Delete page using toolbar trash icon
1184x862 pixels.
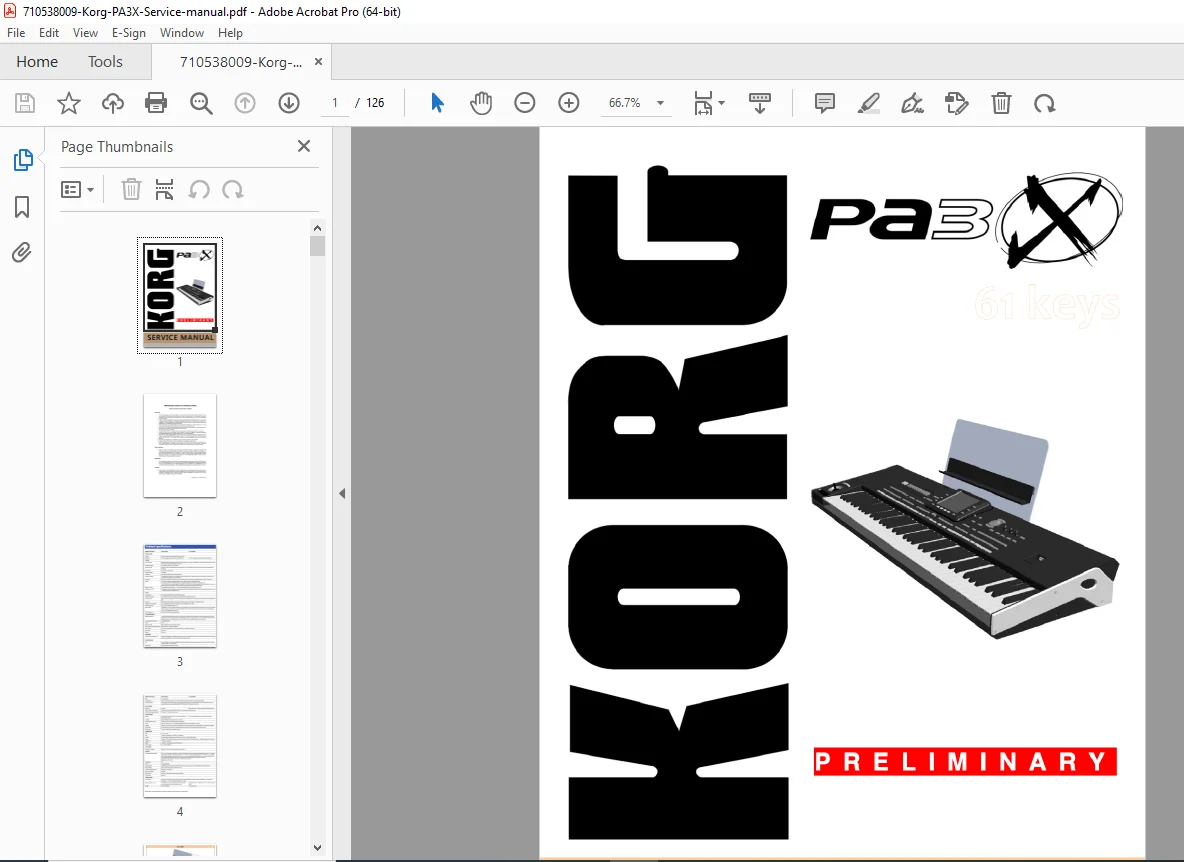[x=1001, y=103]
